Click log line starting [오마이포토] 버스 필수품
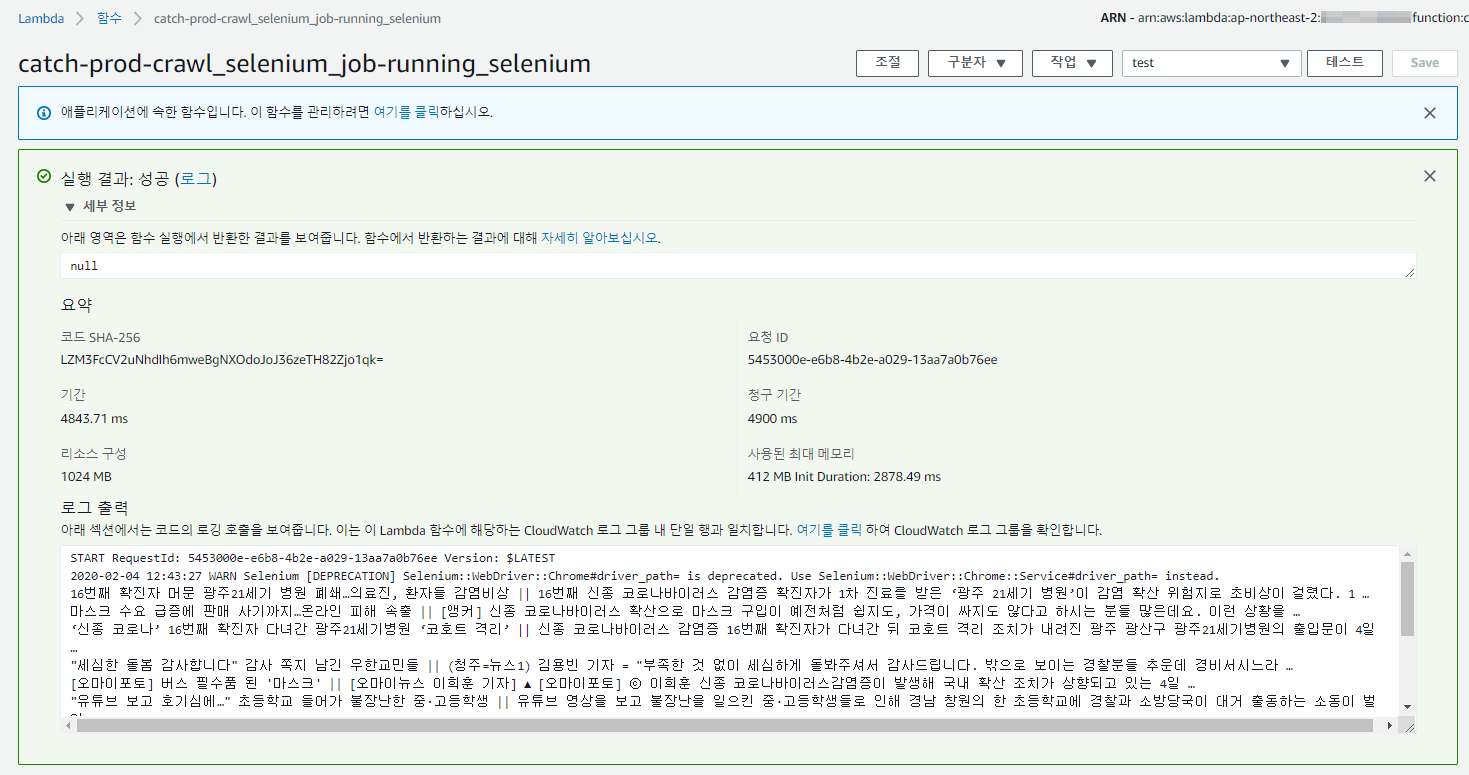The width and height of the screenshot is (1469, 775). 633,683
